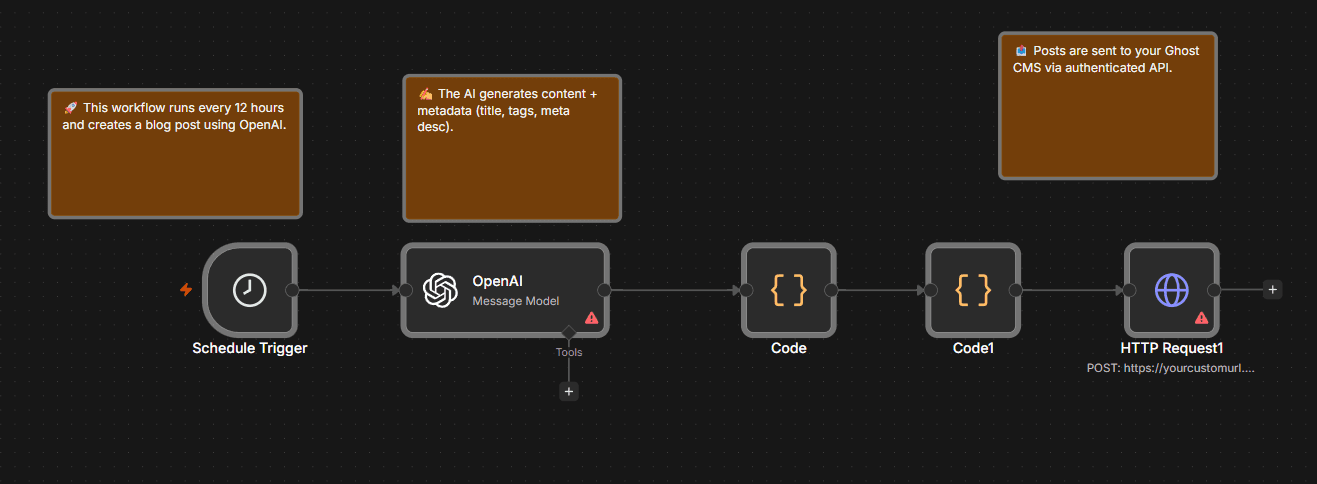Click the 'Tools' label under OpenAI node
Viewport: 1317px width, 484px height.
click(x=569, y=352)
